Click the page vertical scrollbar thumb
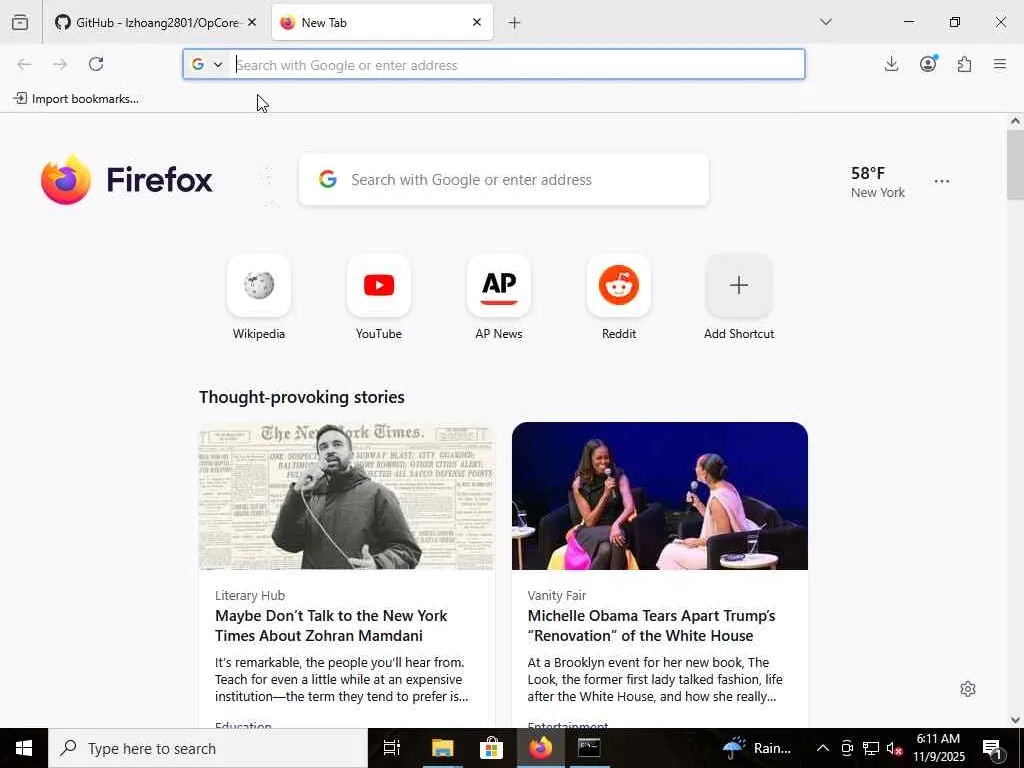 pyautogui.click(x=1015, y=165)
